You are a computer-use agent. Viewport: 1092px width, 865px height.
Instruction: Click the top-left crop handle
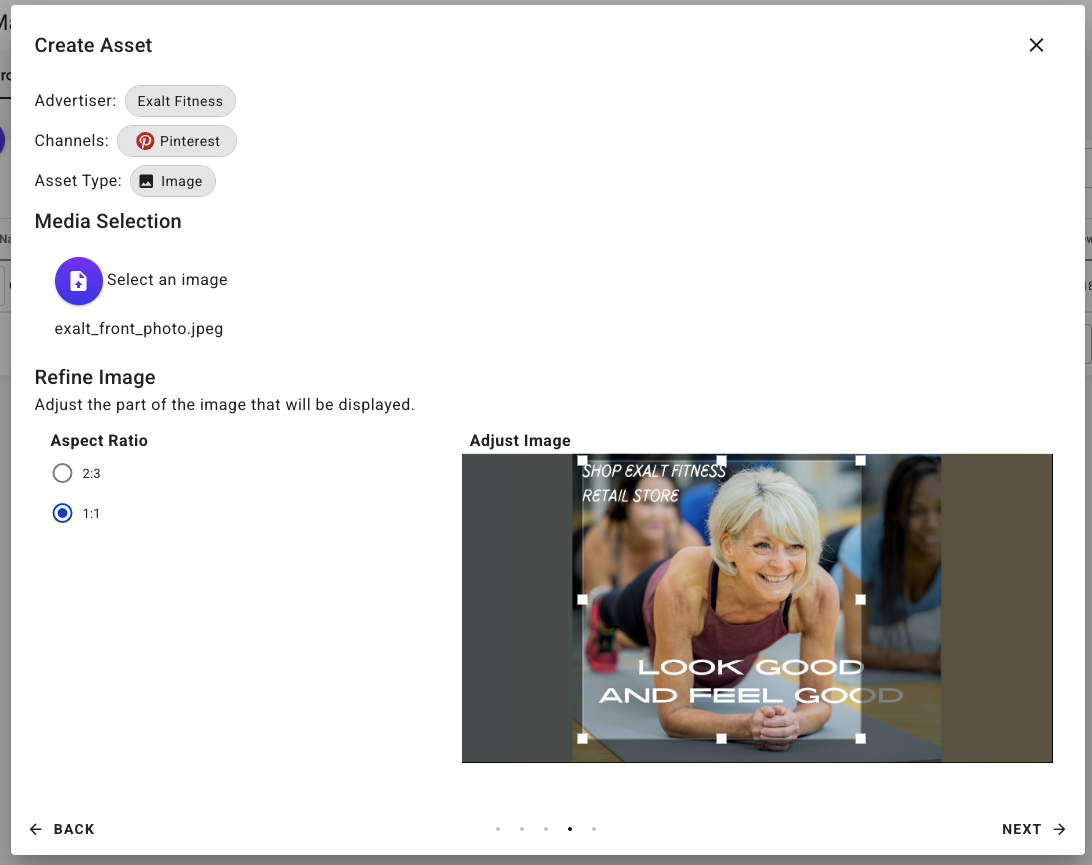tap(583, 461)
